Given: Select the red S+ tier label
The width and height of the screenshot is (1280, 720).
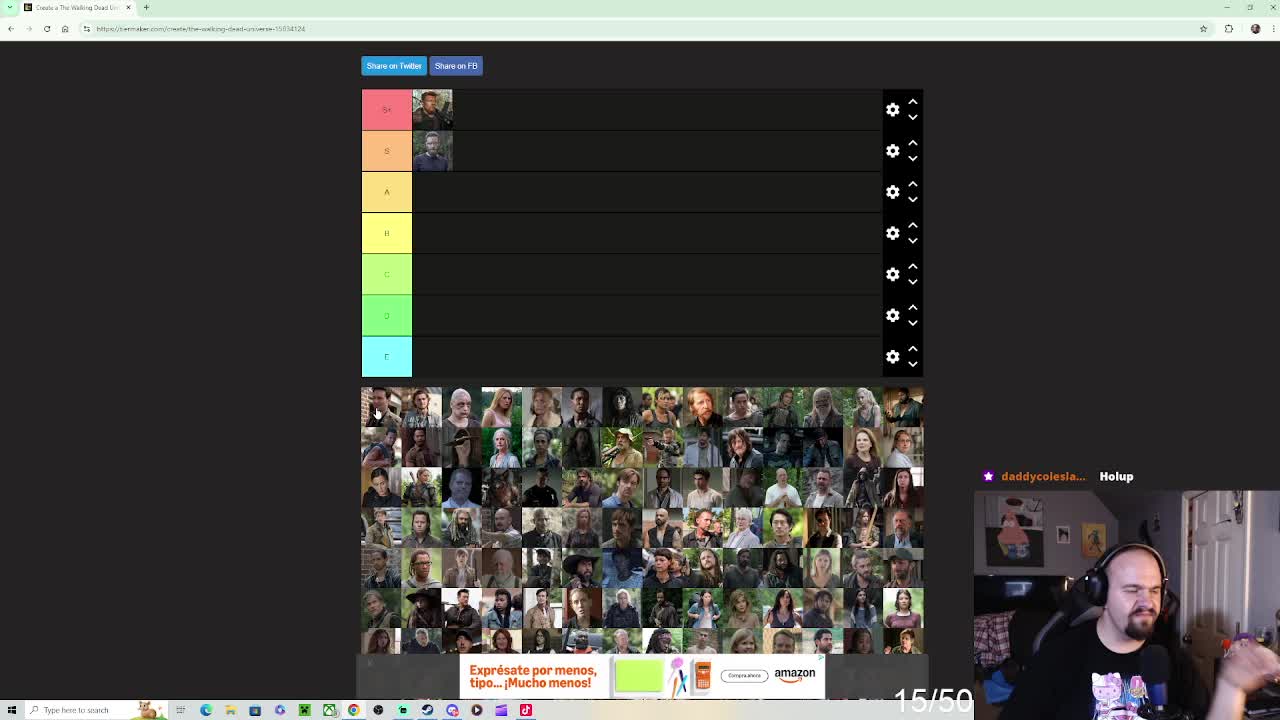Looking at the screenshot, I should 386,109.
